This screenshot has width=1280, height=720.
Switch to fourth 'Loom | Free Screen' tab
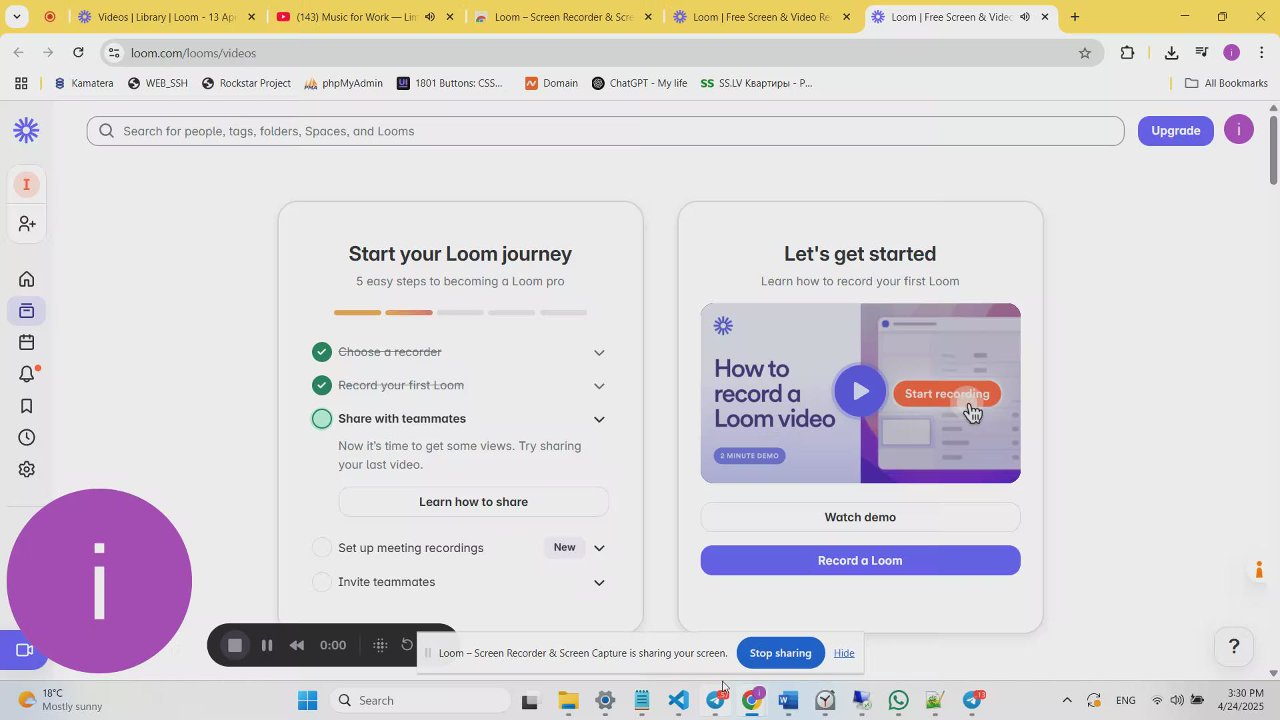coord(761,17)
